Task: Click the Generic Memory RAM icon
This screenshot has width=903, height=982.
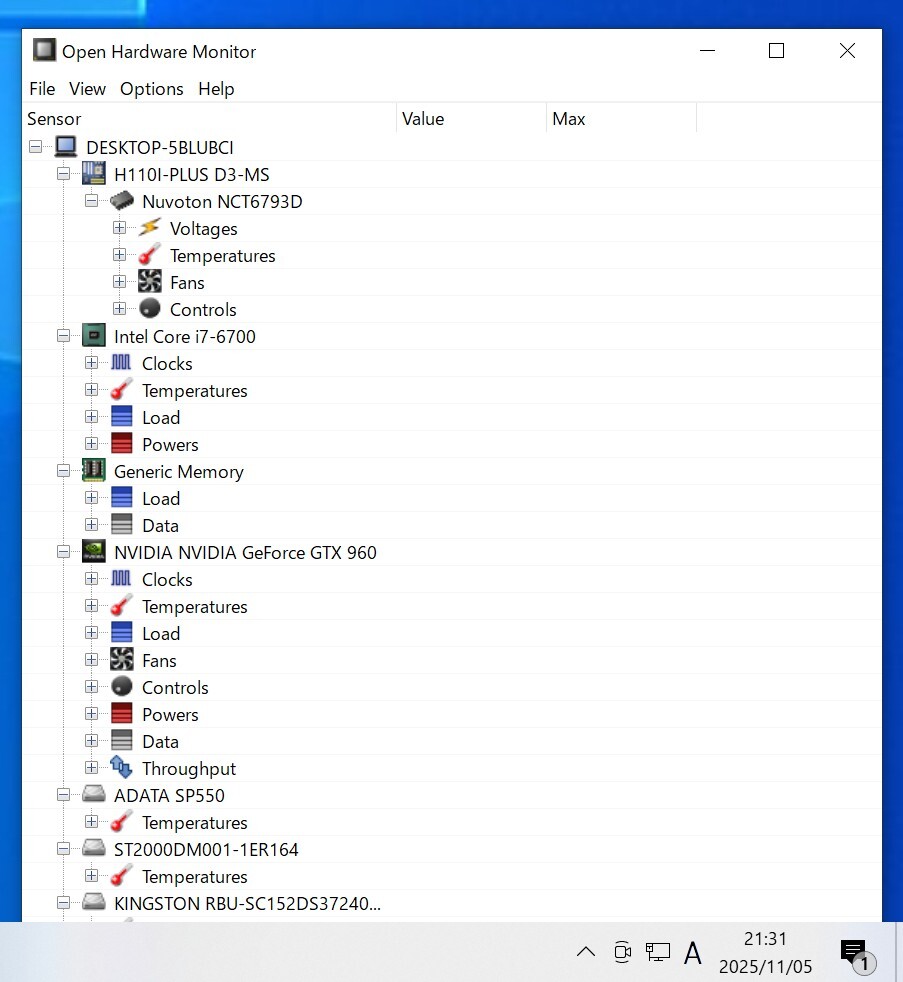Action: pyautogui.click(x=94, y=472)
